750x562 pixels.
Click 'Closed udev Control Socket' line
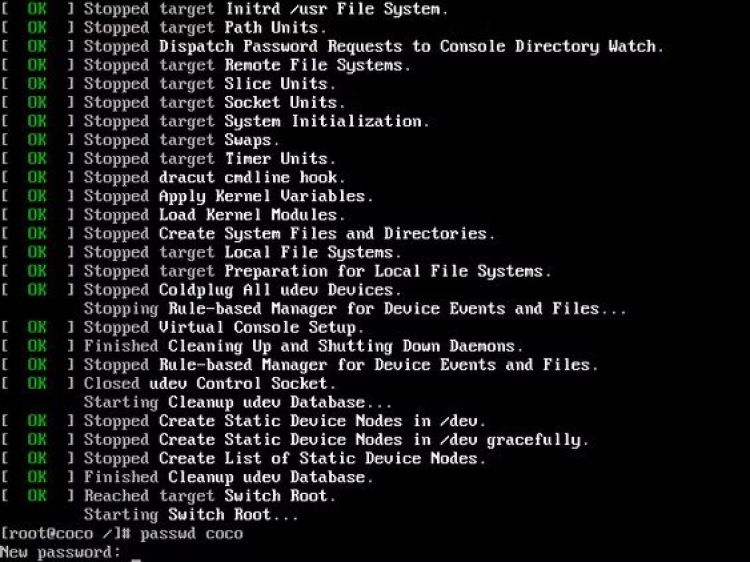click(210, 384)
